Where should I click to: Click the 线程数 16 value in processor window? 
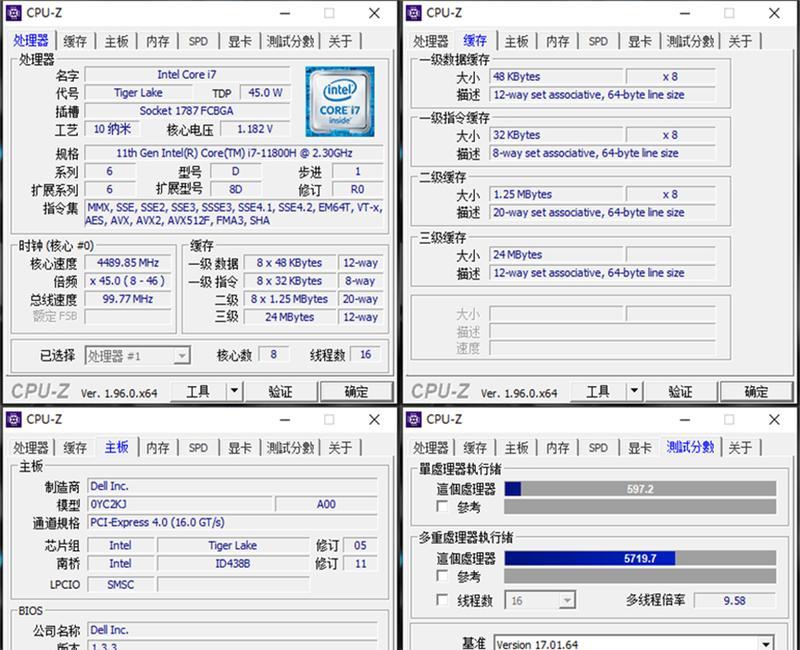click(x=366, y=355)
